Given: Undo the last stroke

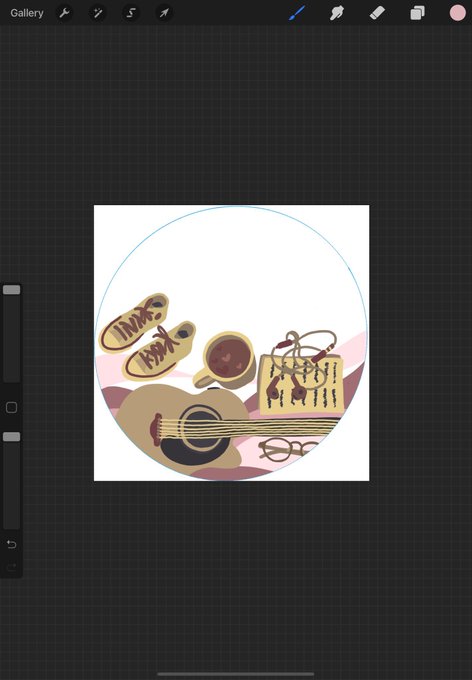Looking at the screenshot, I should coord(12,544).
